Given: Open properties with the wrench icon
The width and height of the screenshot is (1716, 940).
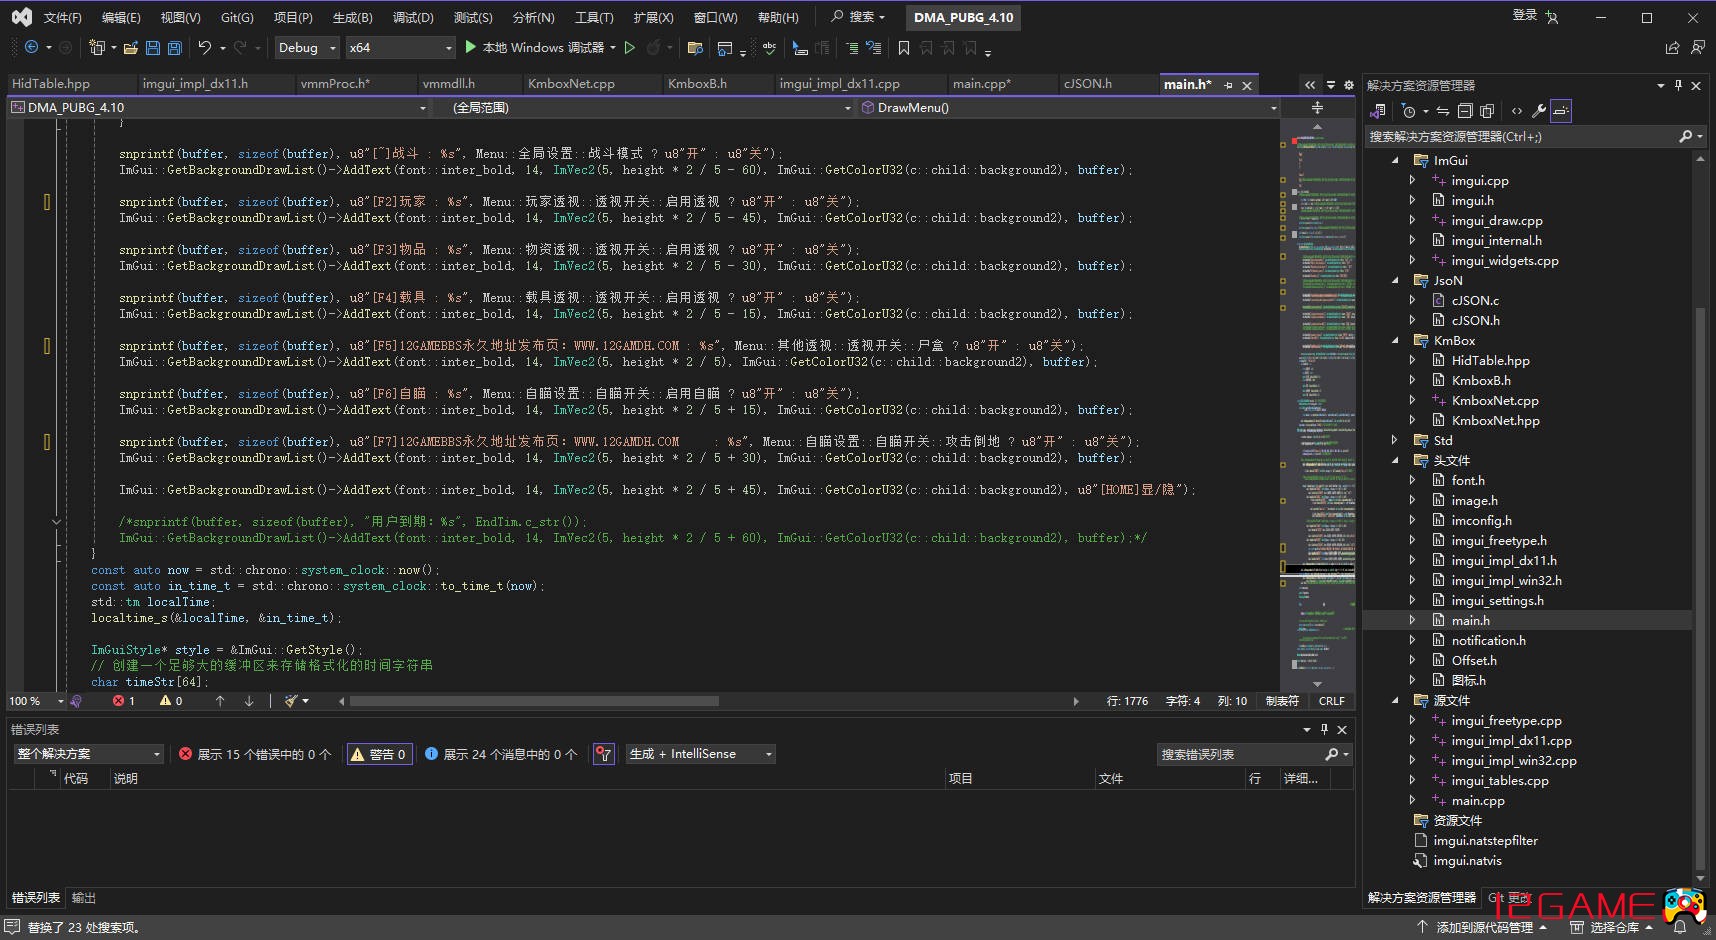Looking at the screenshot, I should pos(1538,110).
